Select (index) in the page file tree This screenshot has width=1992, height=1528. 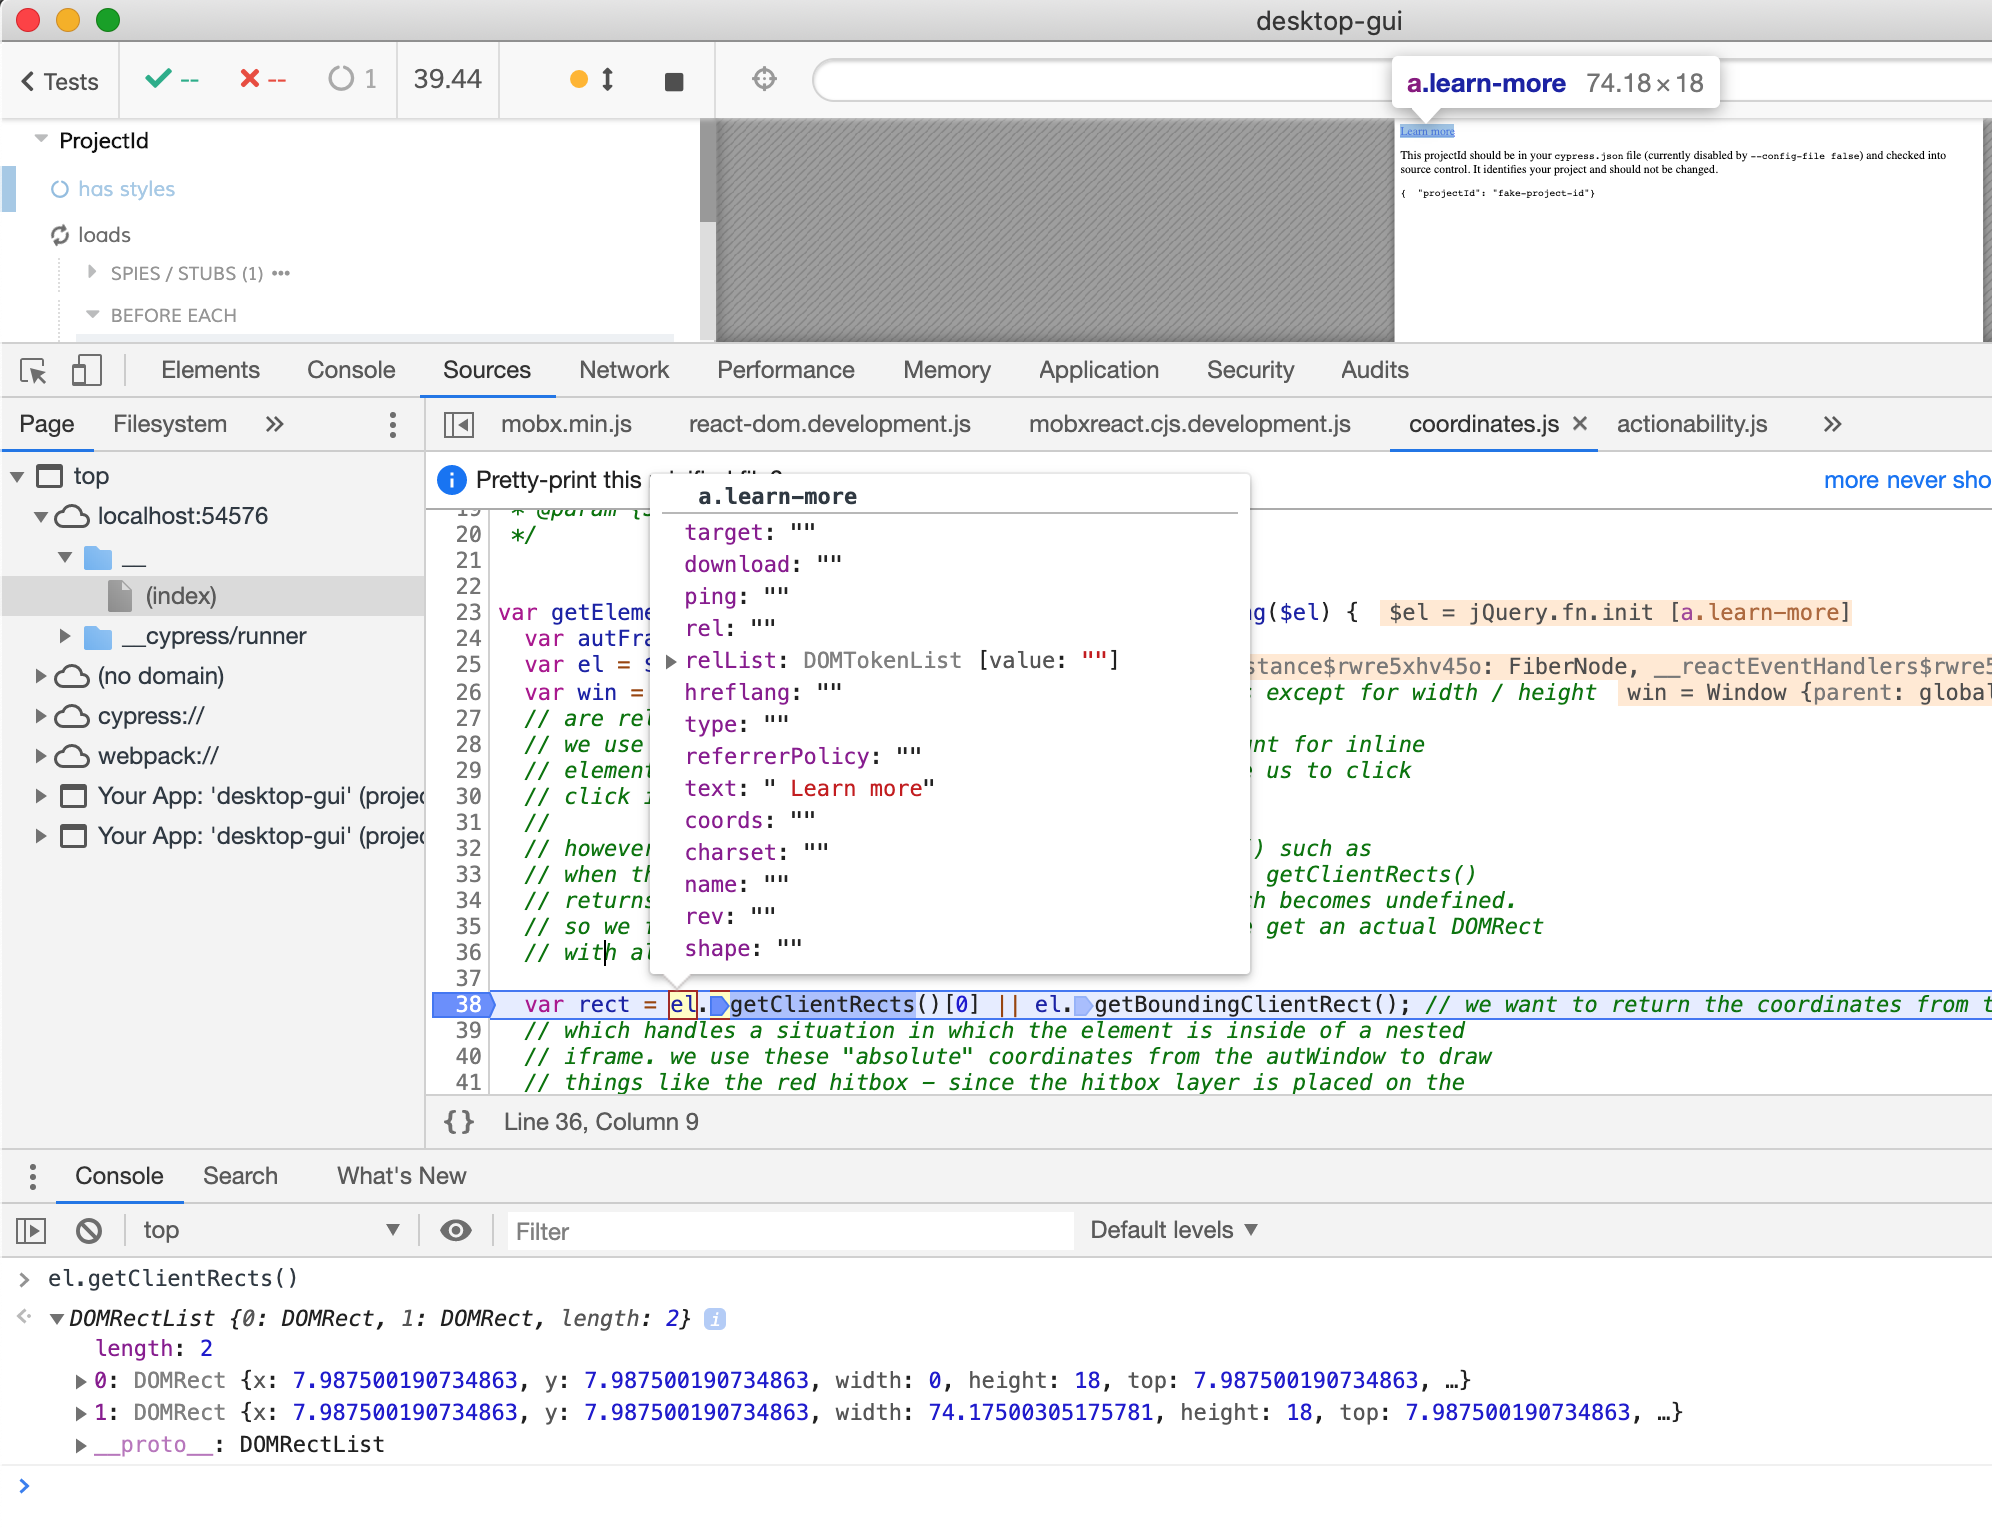181,596
